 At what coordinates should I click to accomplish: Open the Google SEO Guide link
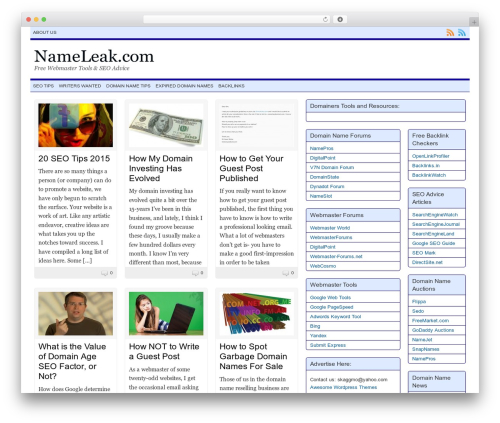[433, 243]
